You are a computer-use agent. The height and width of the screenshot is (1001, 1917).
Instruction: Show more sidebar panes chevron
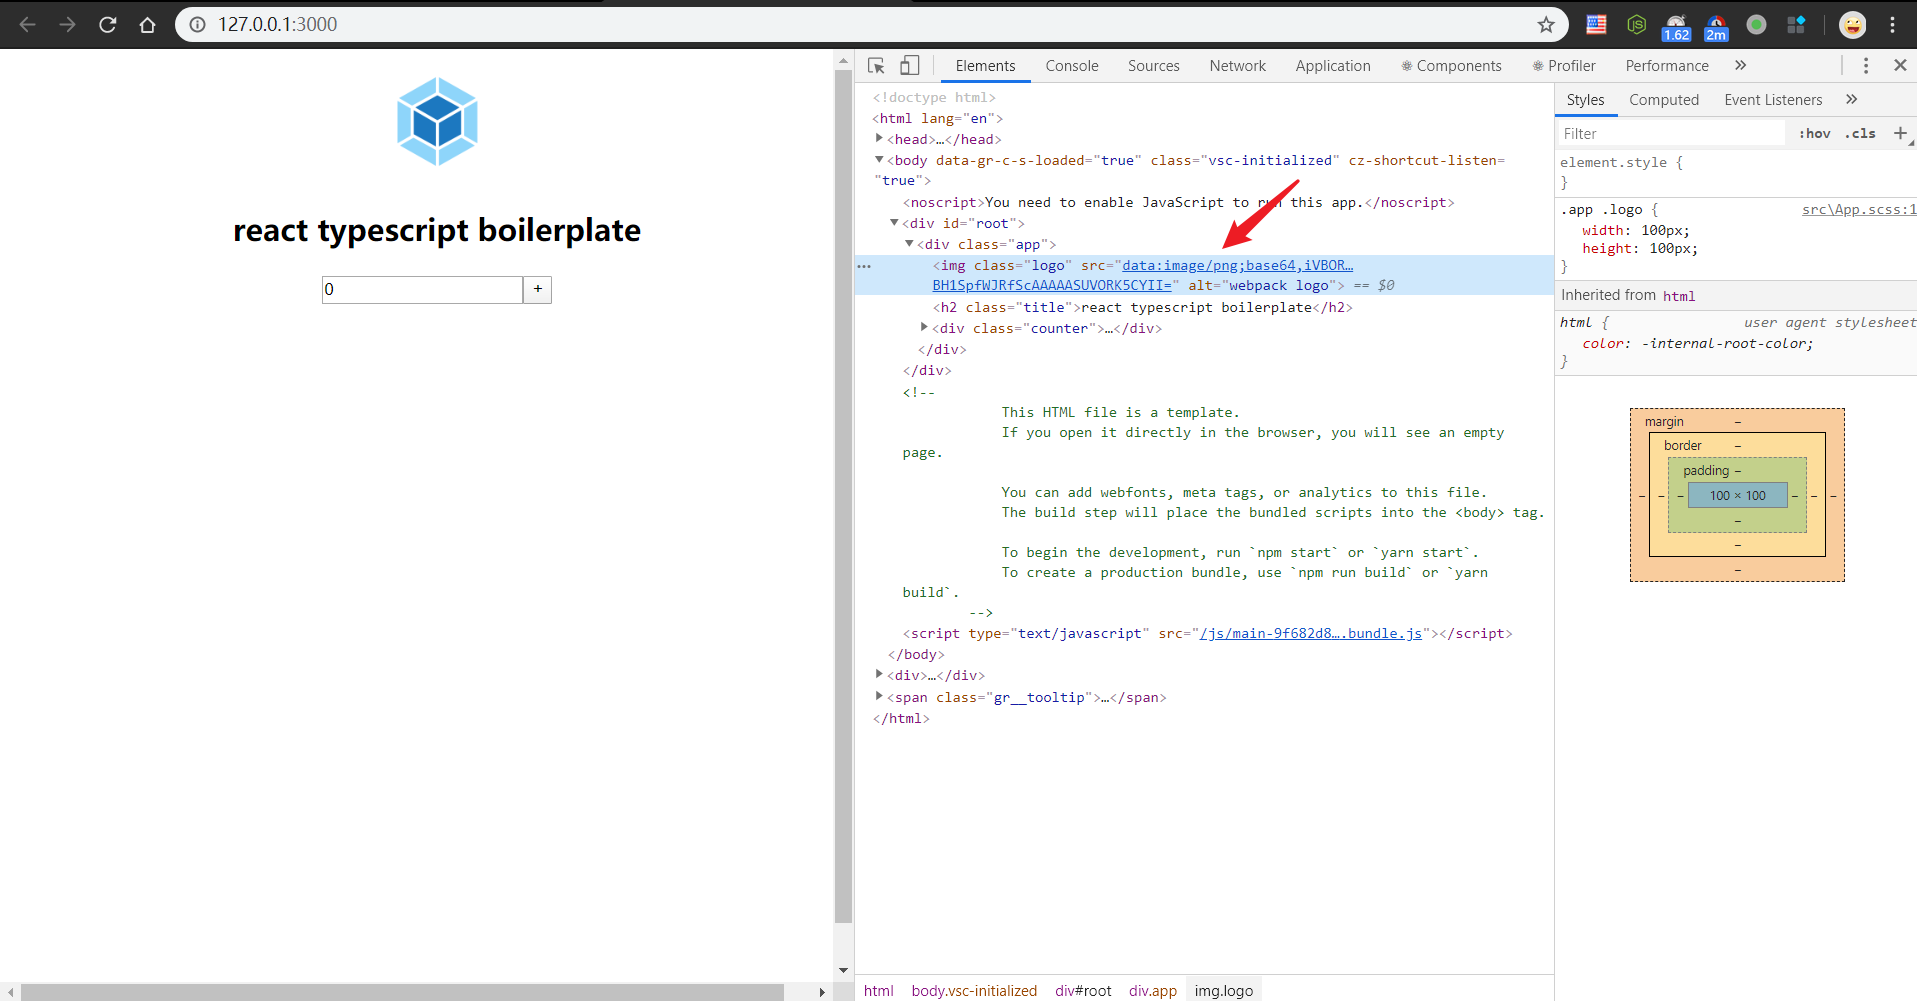(x=1851, y=99)
